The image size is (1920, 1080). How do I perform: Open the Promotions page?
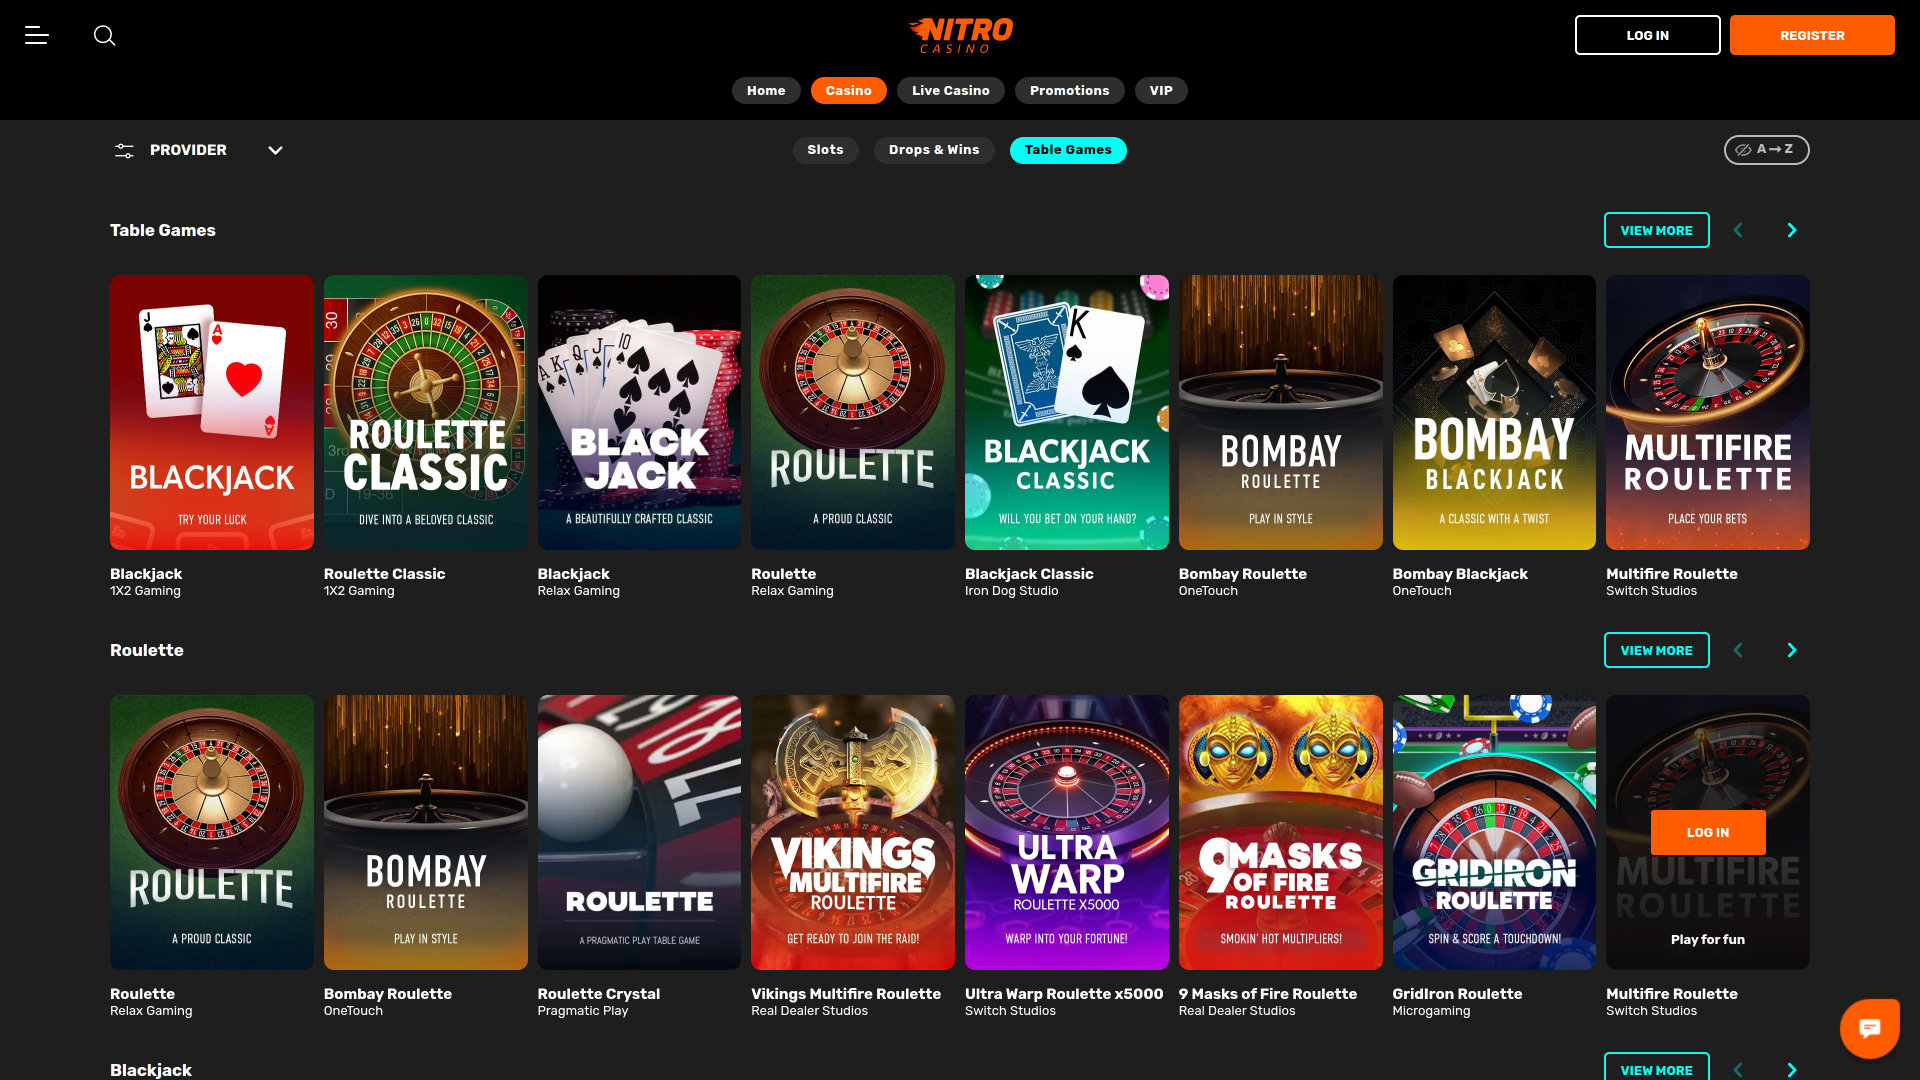(1069, 90)
